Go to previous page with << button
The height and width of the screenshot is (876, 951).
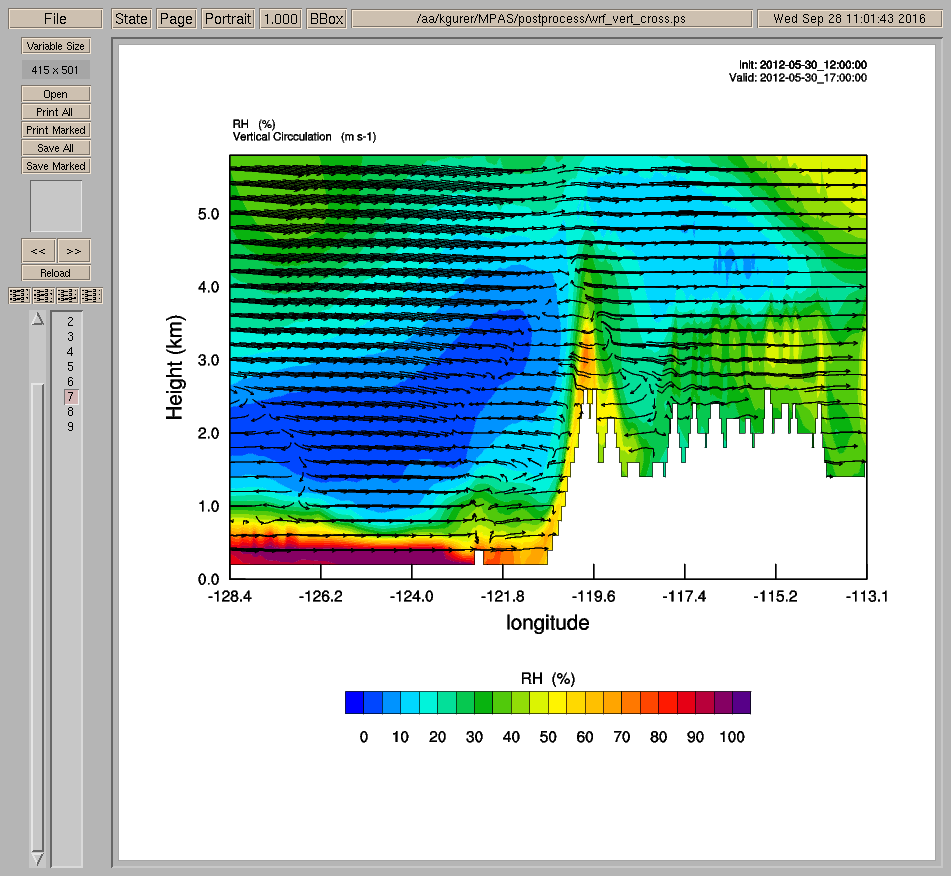point(38,250)
